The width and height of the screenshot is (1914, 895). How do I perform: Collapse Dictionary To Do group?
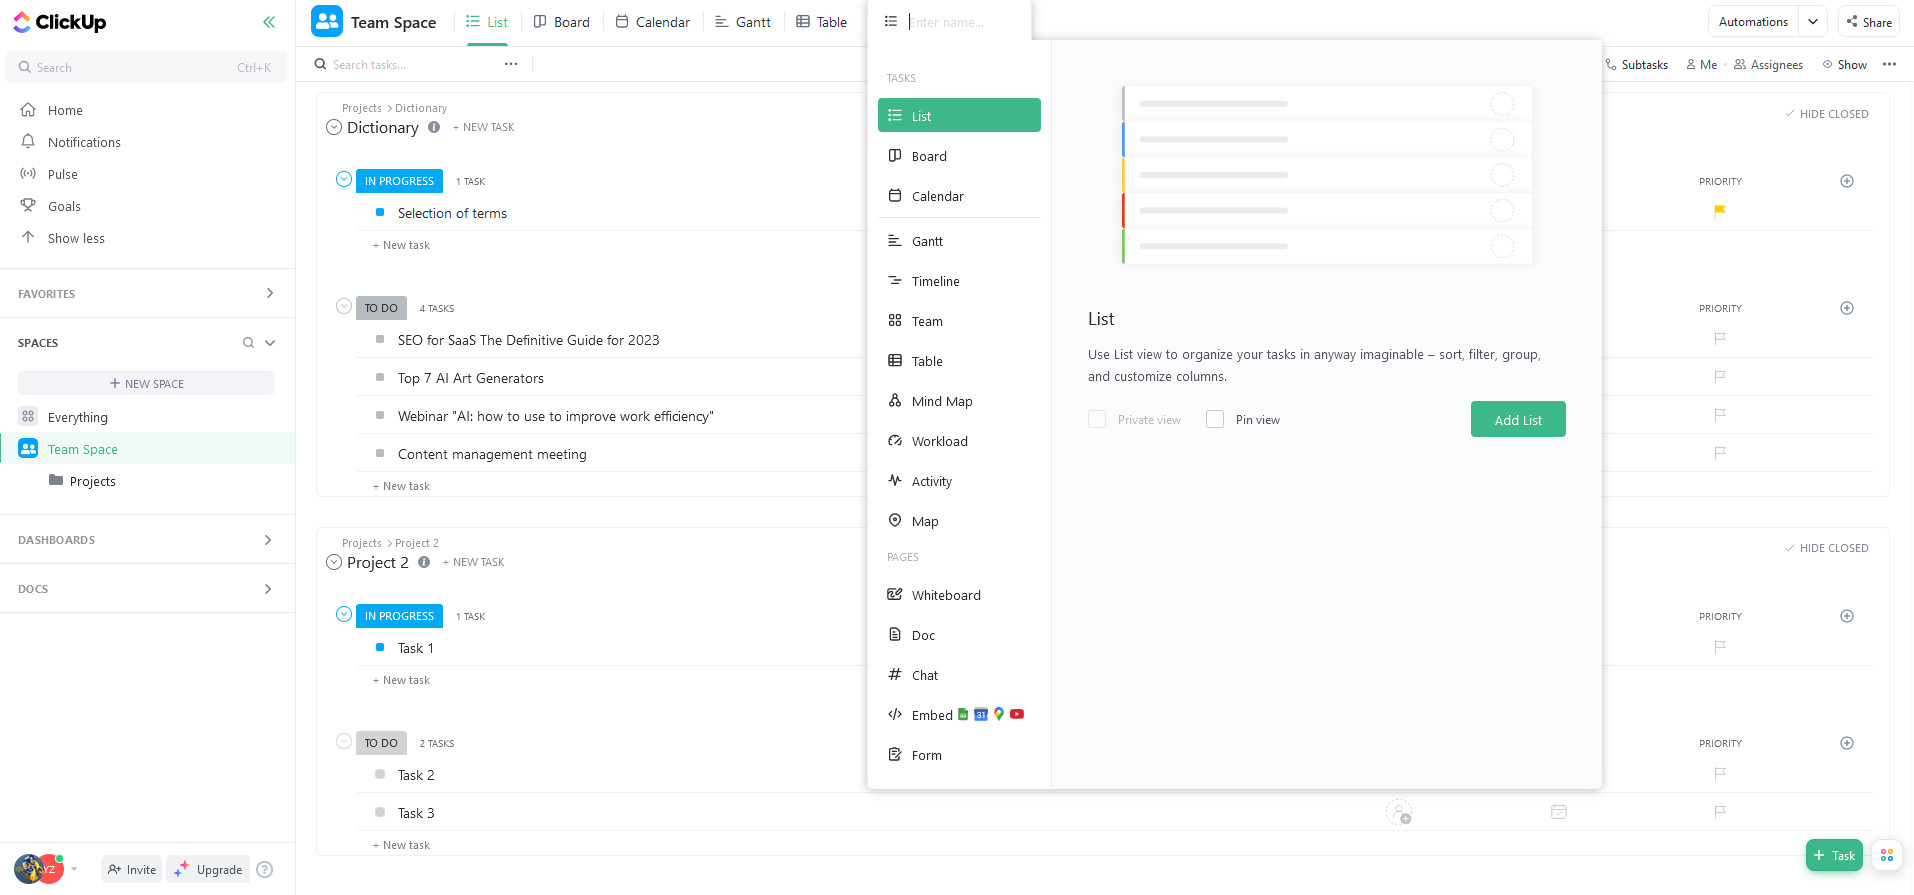[x=344, y=306]
